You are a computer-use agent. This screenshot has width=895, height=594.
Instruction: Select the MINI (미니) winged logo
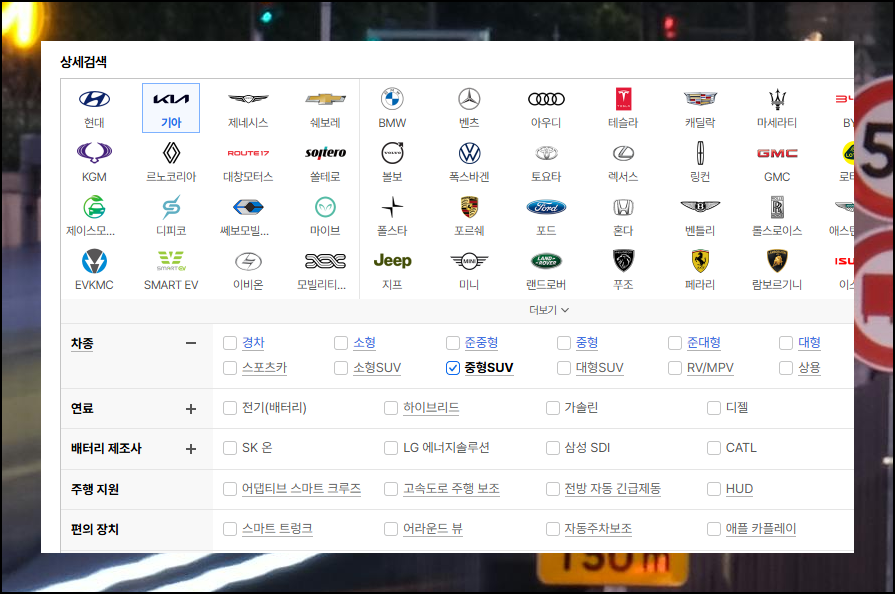pyautogui.click(x=469, y=261)
